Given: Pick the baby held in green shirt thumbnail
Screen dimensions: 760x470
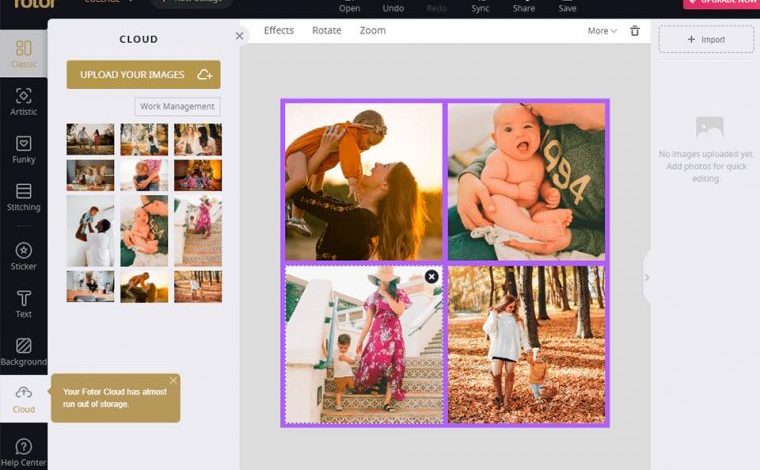Looking at the screenshot, I should tap(144, 231).
